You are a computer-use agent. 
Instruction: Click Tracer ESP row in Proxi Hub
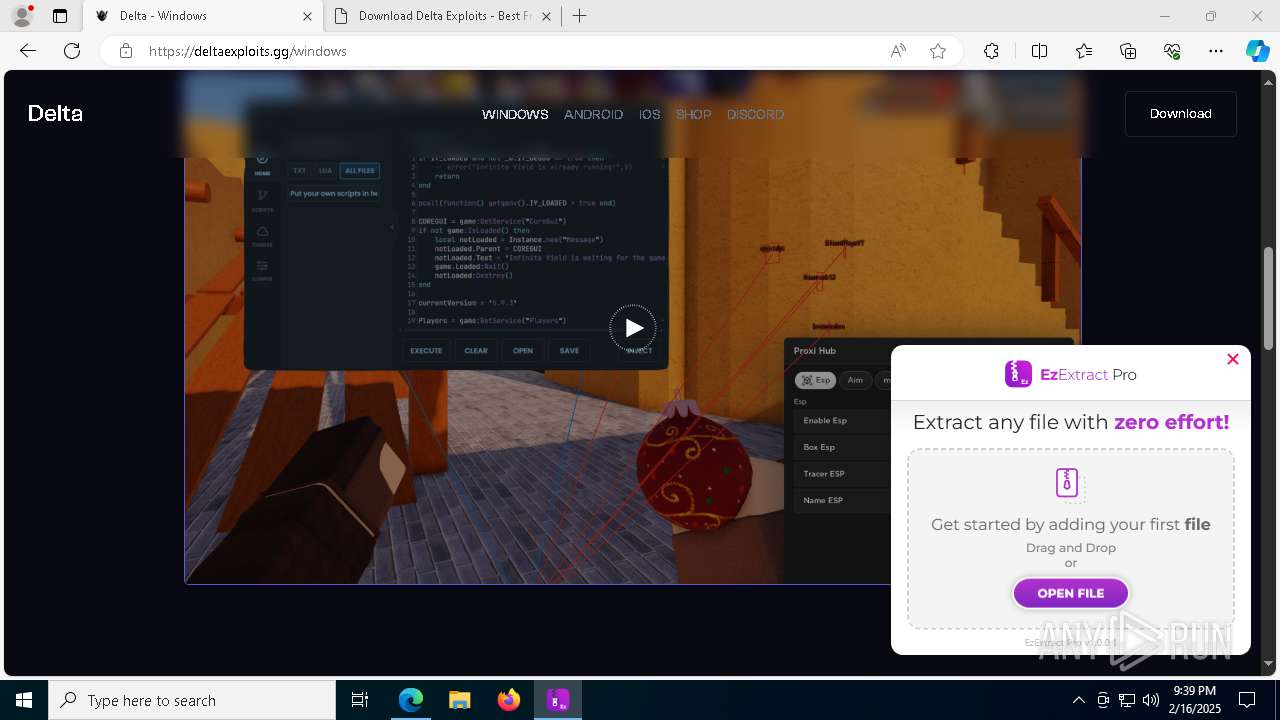842,474
